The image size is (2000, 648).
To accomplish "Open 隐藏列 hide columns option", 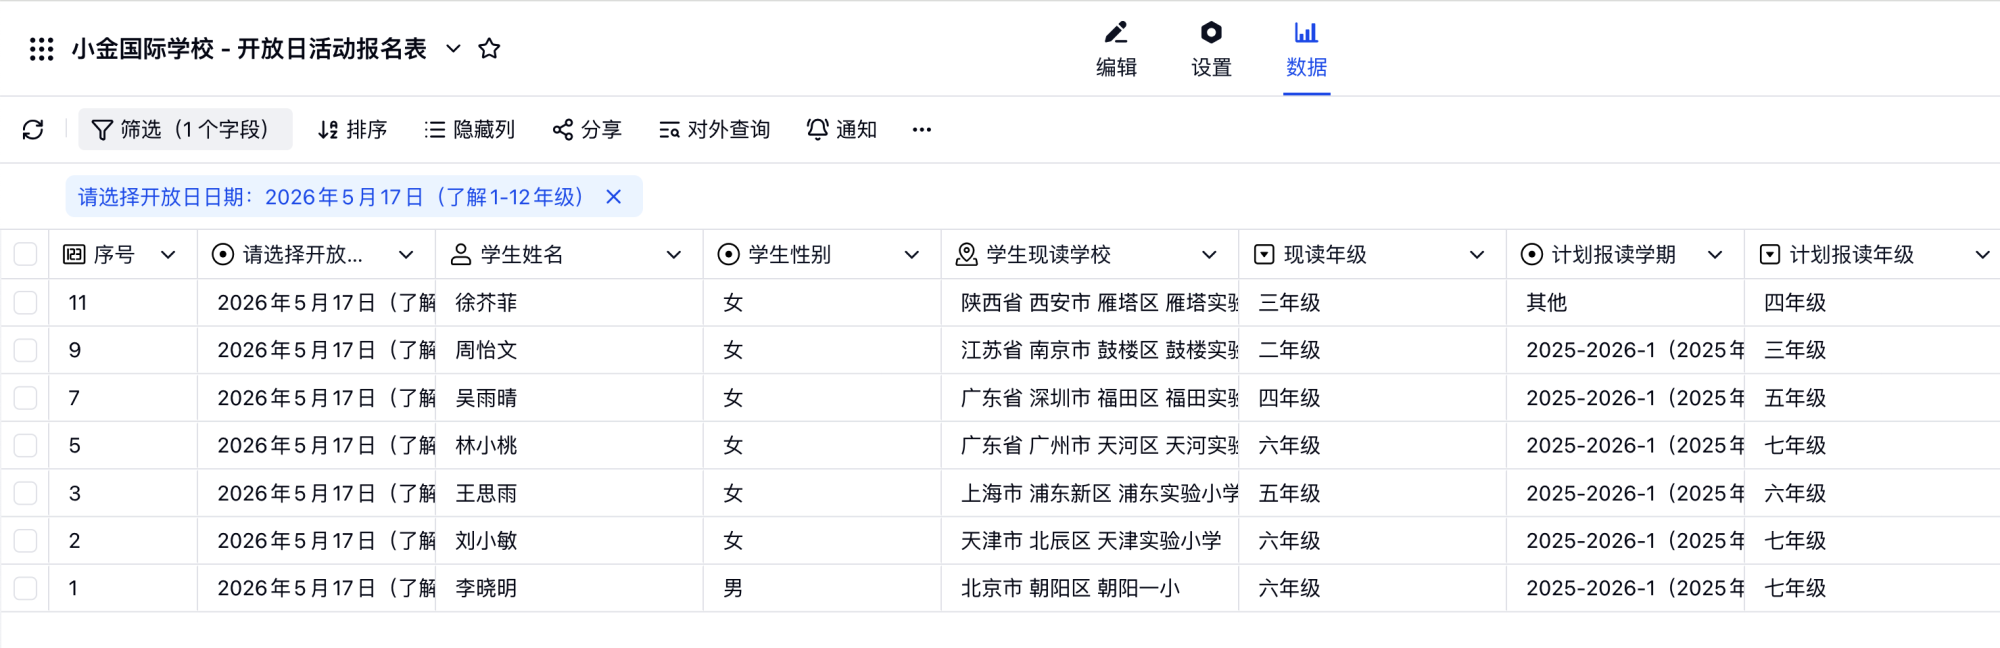I will pyautogui.click(x=469, y=130).
